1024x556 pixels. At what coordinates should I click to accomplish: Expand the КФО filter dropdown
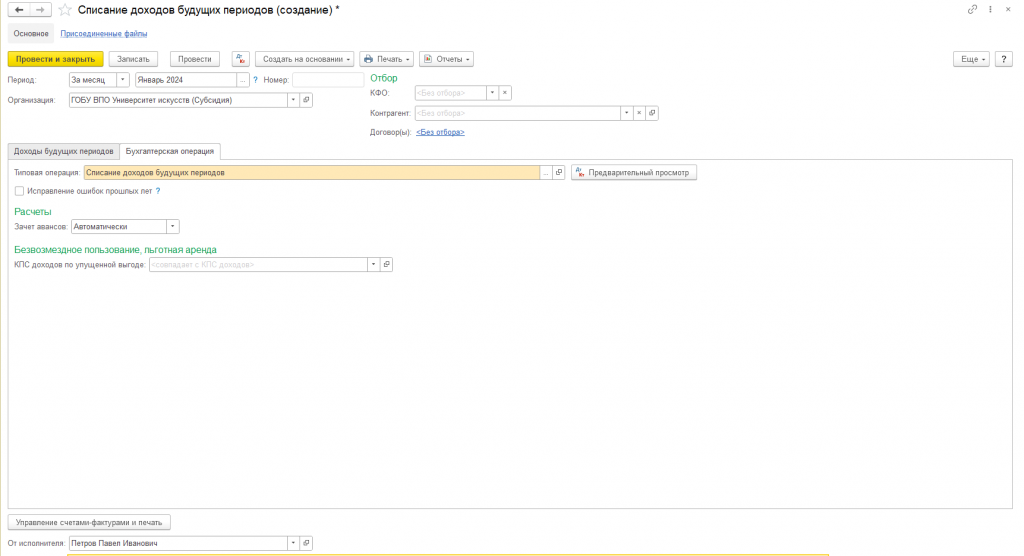click(x=492, y=93)
